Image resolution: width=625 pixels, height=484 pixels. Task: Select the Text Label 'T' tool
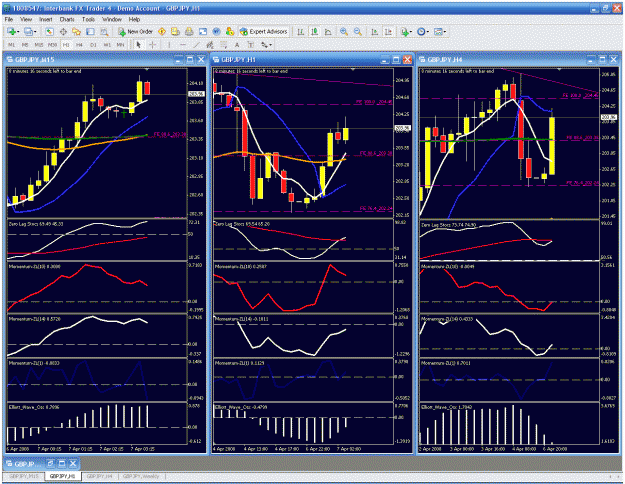[251, 45]
